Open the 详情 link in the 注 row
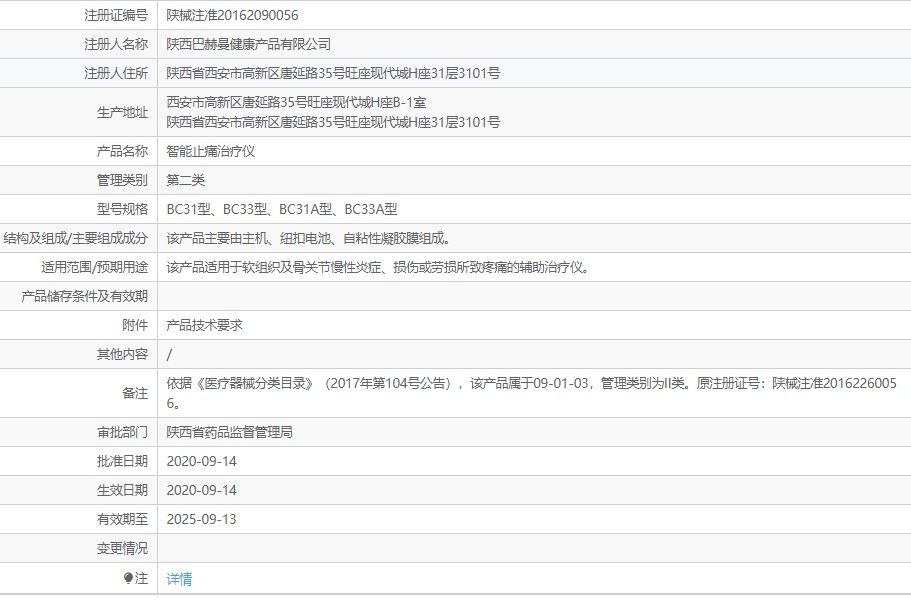 click(179, 579)
